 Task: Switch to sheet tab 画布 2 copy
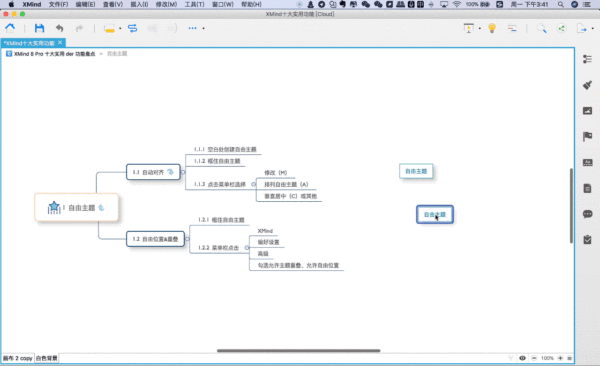18,358
